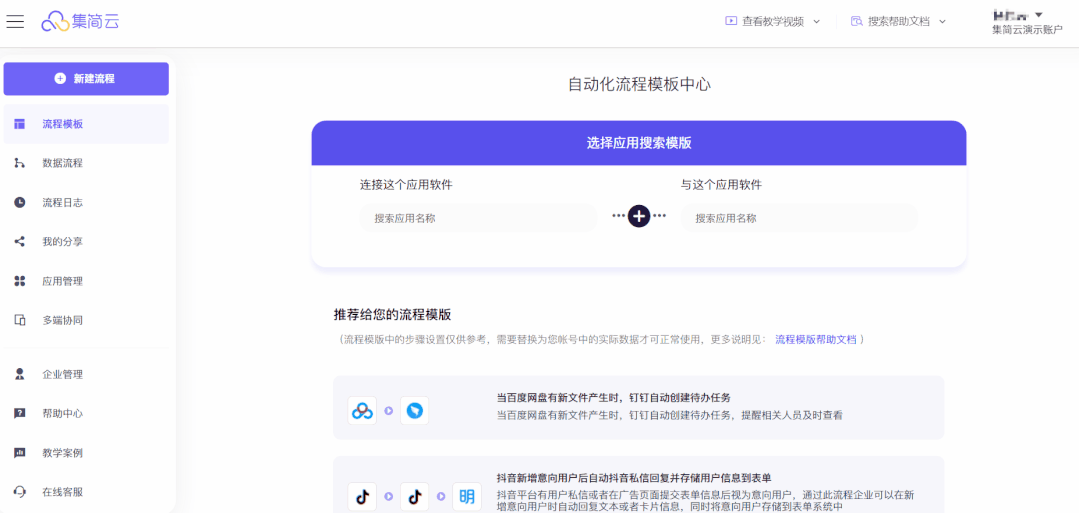Click the 多端协同 devices icon
Viewport: 1079px width, 513px height.
(x=19, y=320)
